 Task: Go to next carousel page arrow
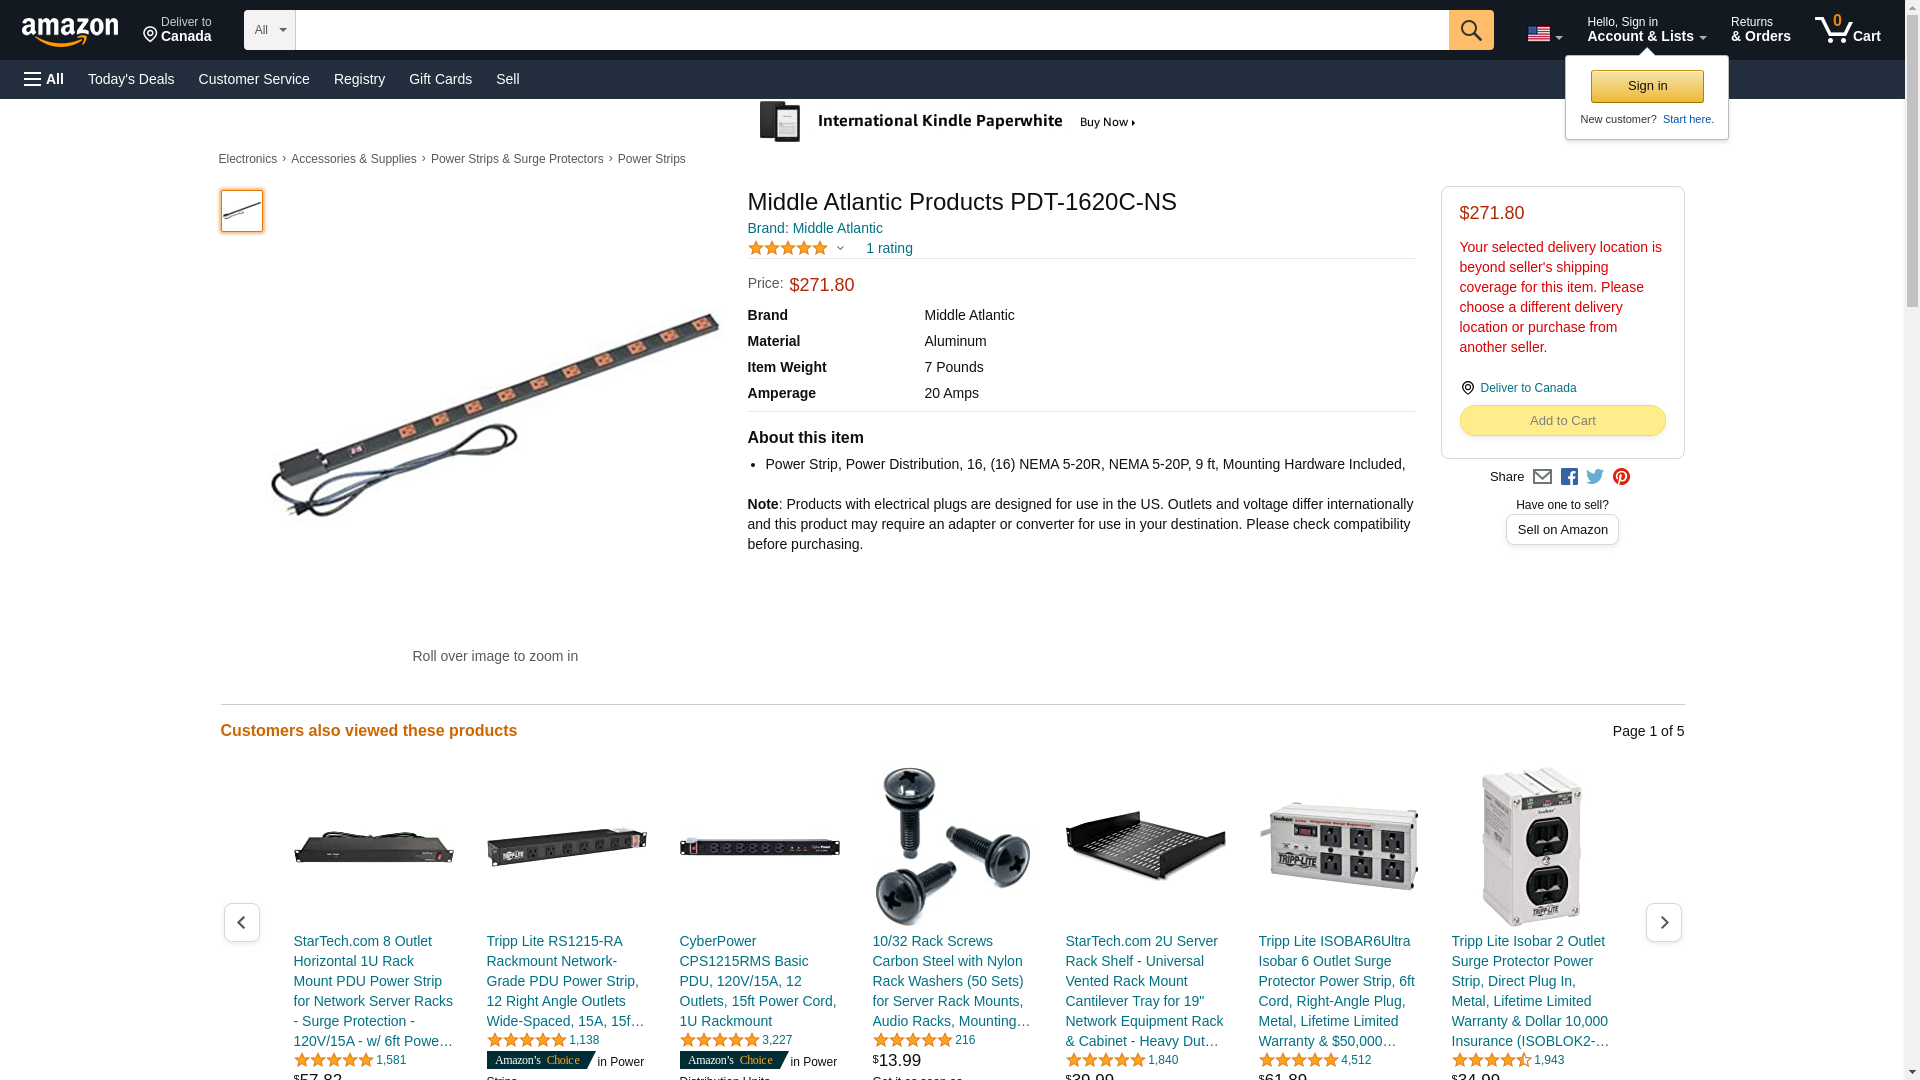click(1663, 922)
